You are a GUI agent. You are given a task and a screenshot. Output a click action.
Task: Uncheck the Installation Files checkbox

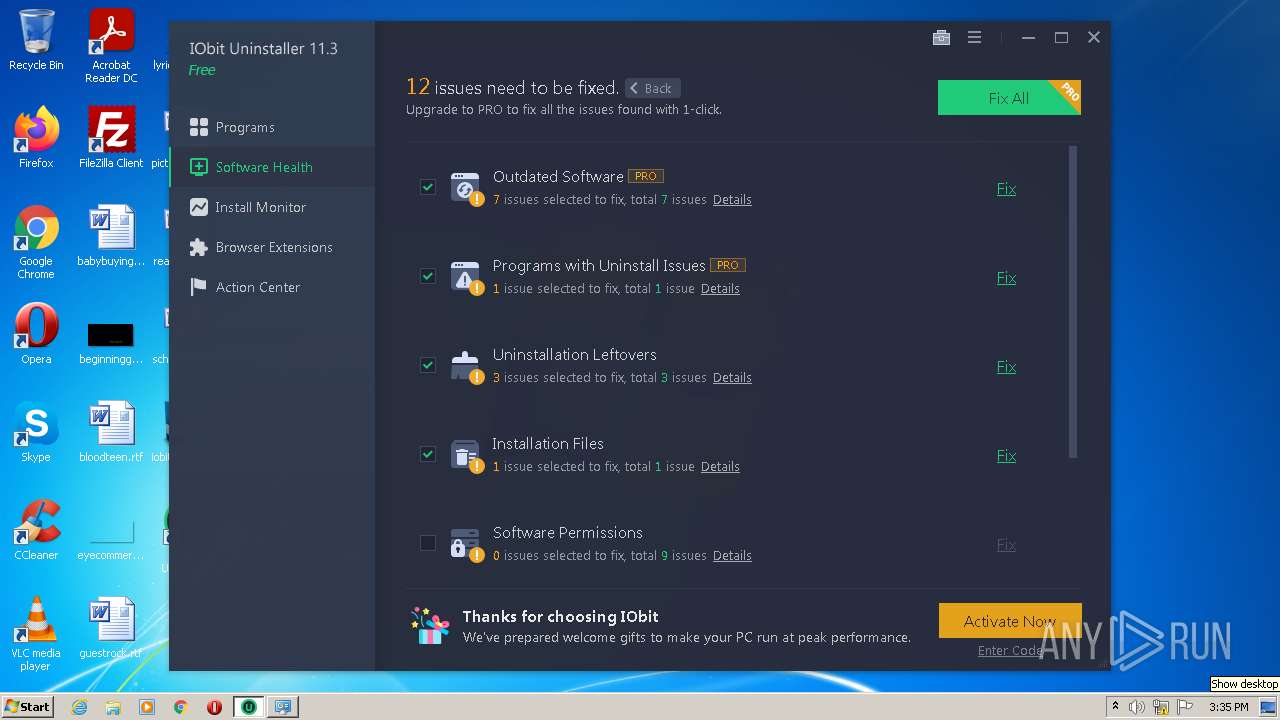(x=428, y=454)
